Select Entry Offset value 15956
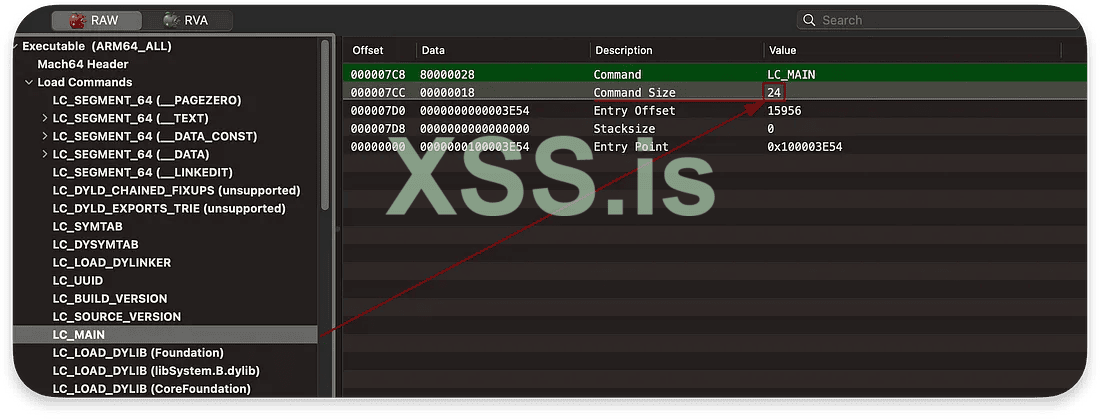 tap(784, 111)
